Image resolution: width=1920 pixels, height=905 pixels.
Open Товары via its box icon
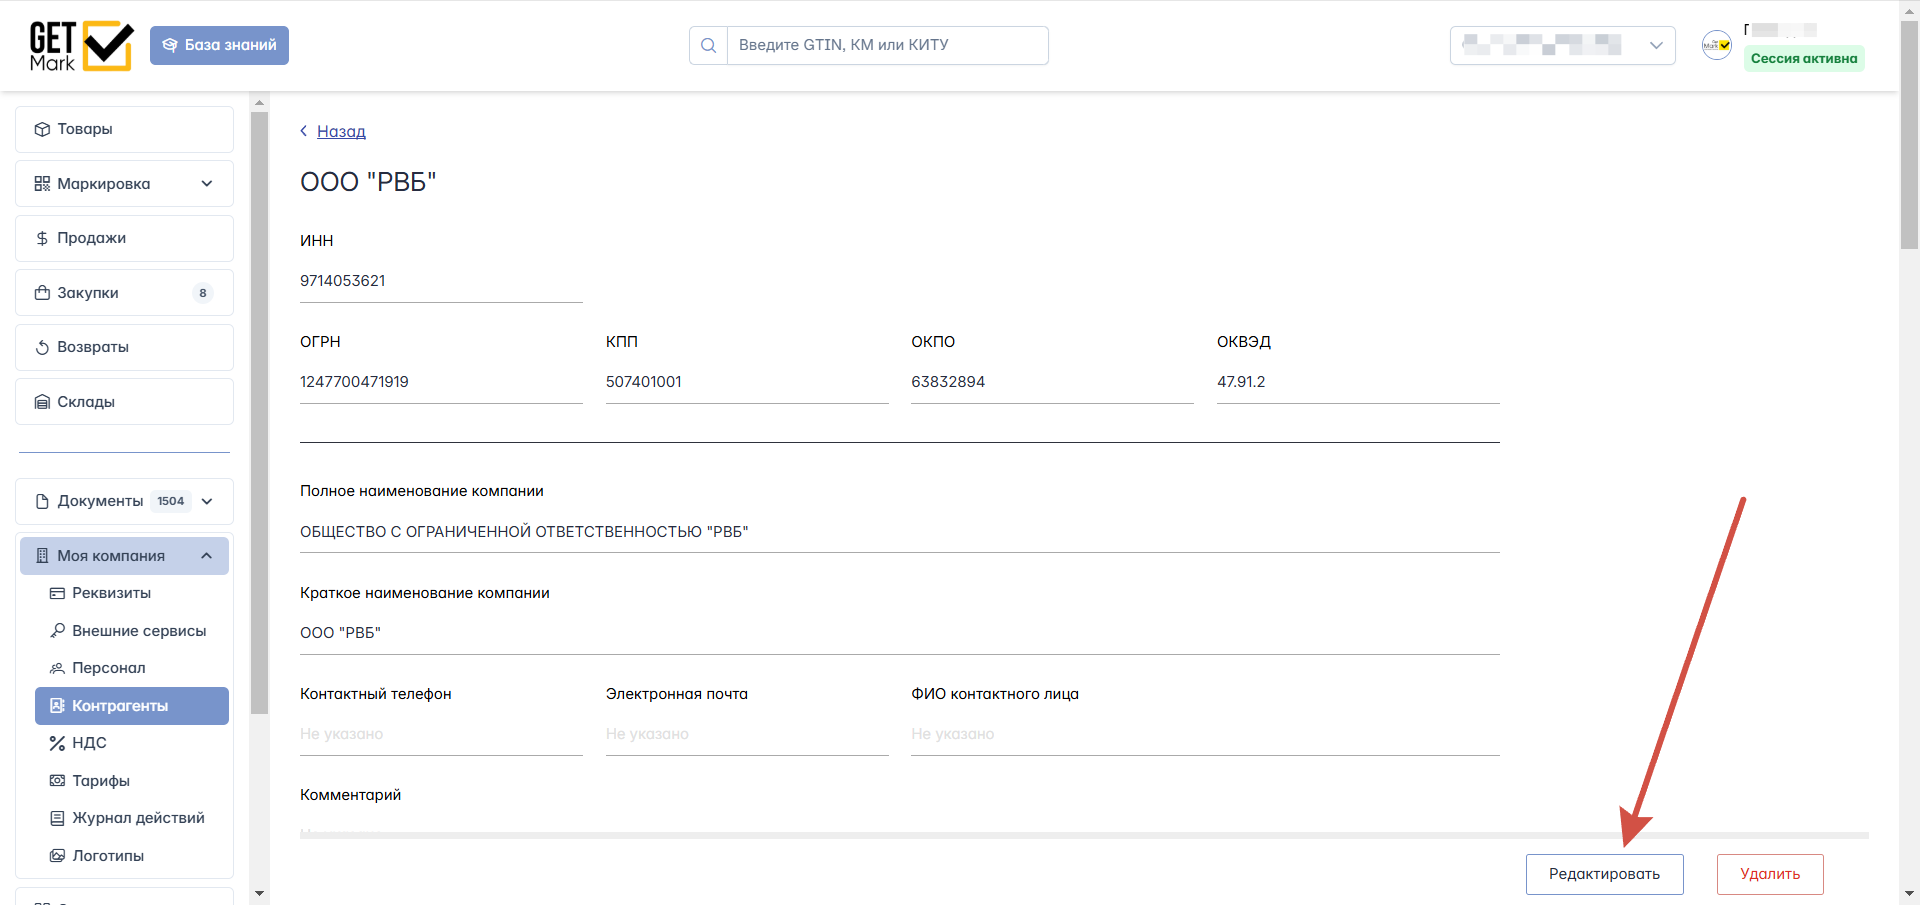click(42, 129)
